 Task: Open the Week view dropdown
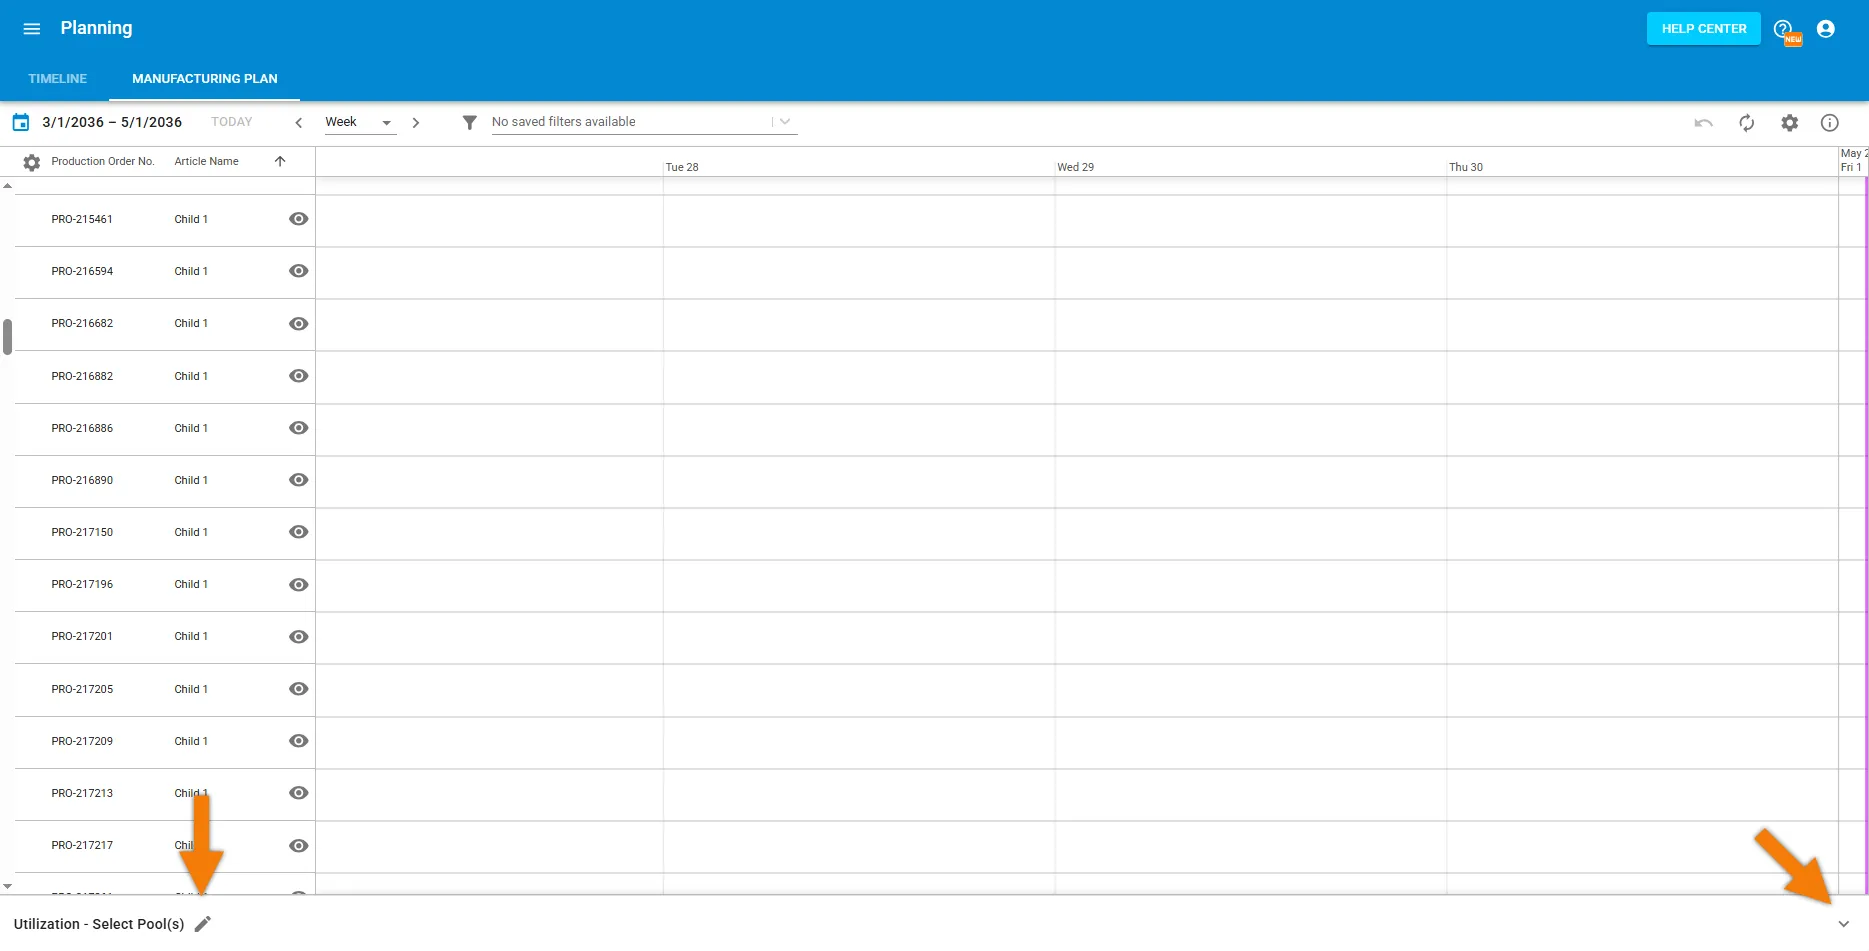point(359,122)
